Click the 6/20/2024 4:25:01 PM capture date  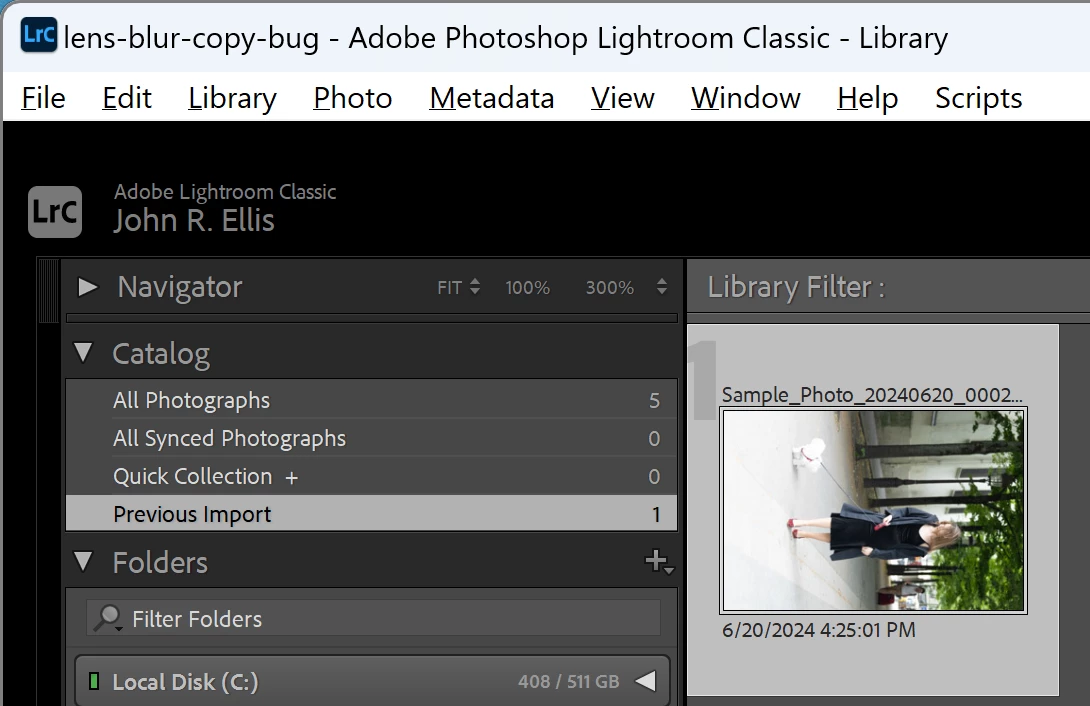tap(818, 630)
